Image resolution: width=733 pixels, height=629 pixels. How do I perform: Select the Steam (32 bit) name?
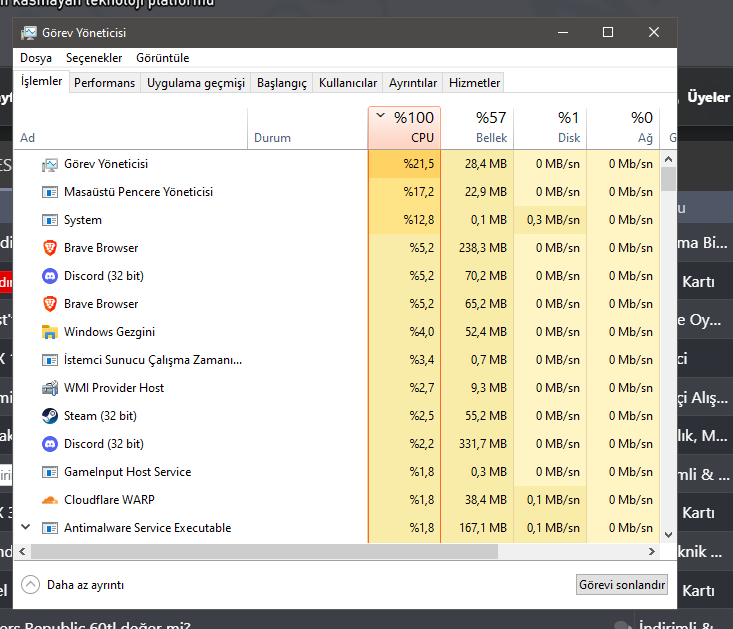pos(101,416)
